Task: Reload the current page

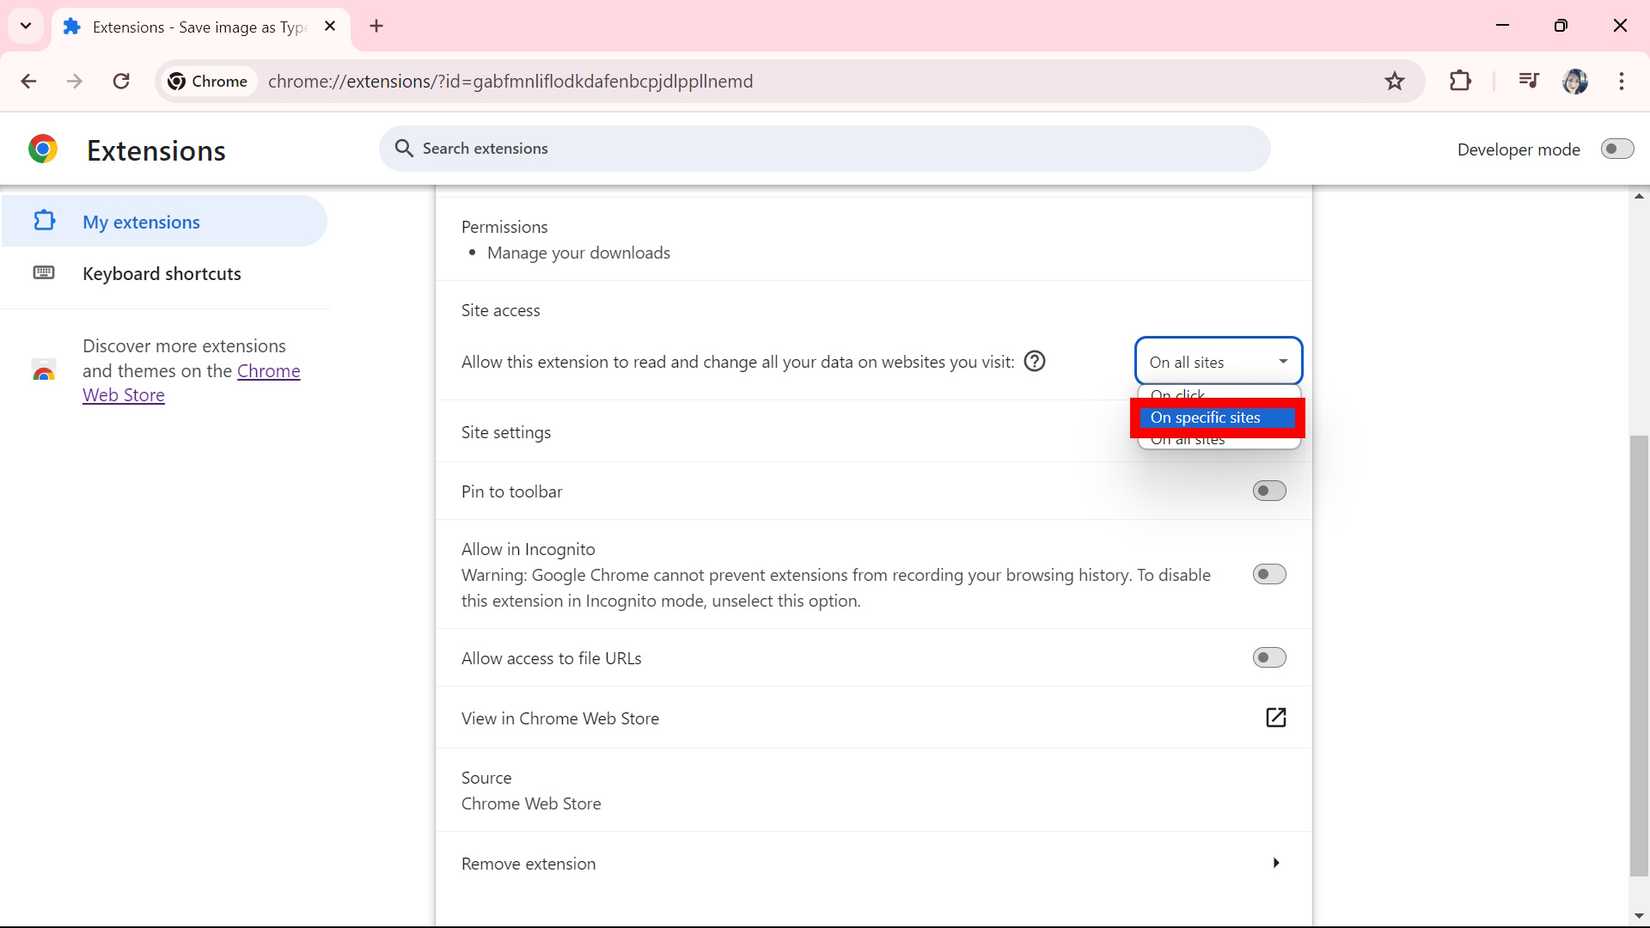Action: (x=121, y=81)
